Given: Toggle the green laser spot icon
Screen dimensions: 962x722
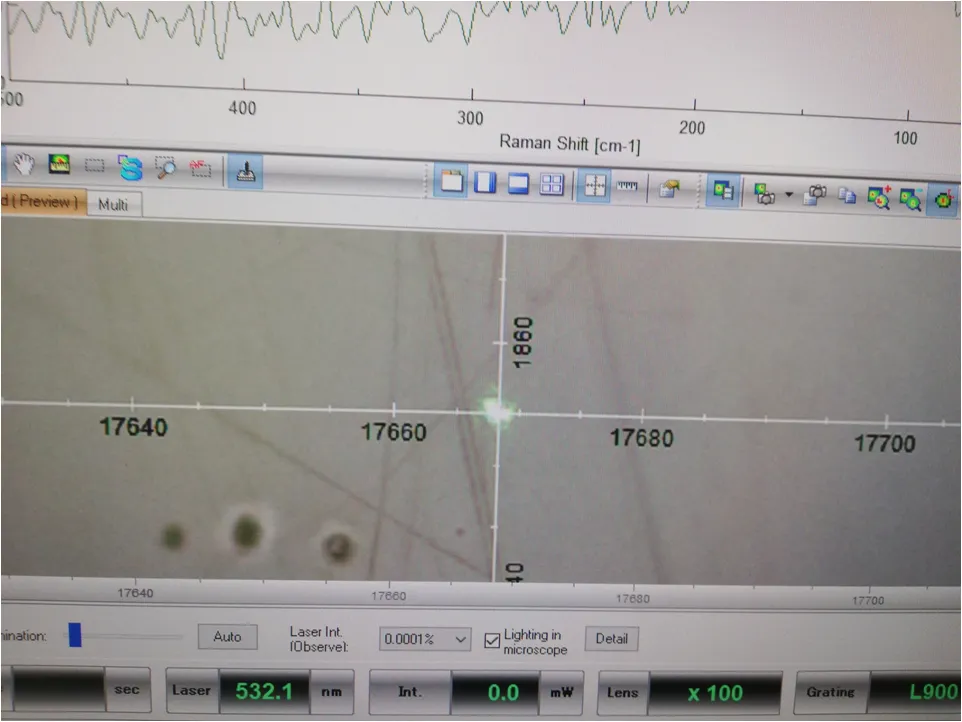Looking at the screenshot, I should 944,199.
